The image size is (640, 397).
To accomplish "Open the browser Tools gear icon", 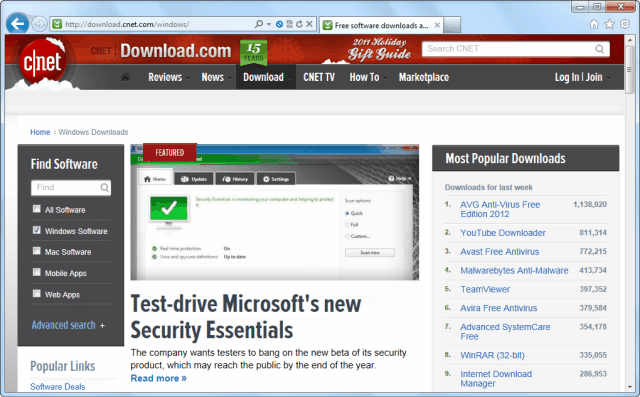I will point(625,24).
